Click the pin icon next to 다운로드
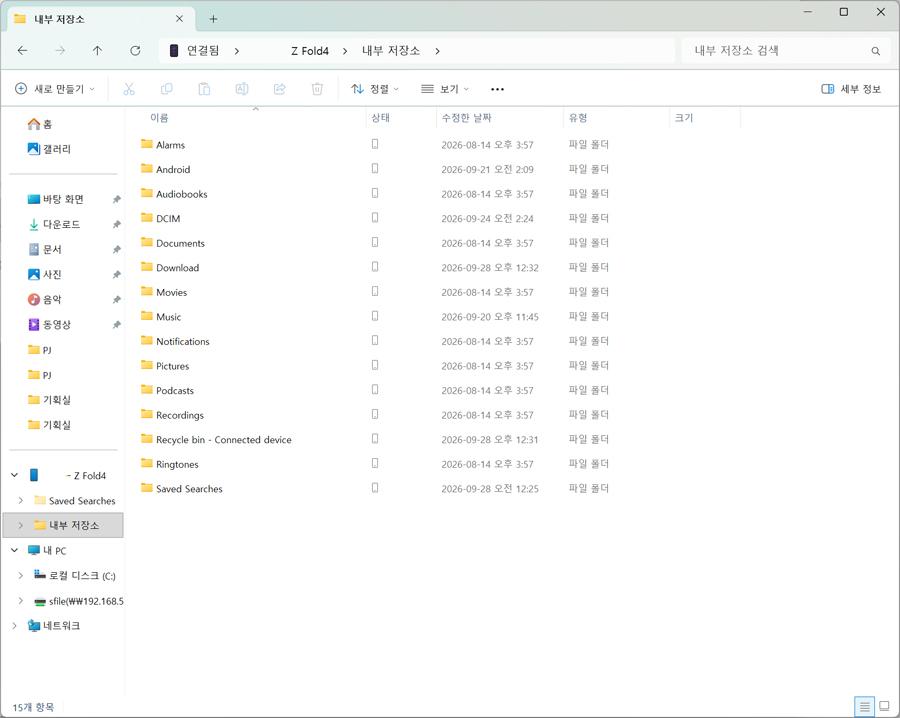 (x=117, y=224)
